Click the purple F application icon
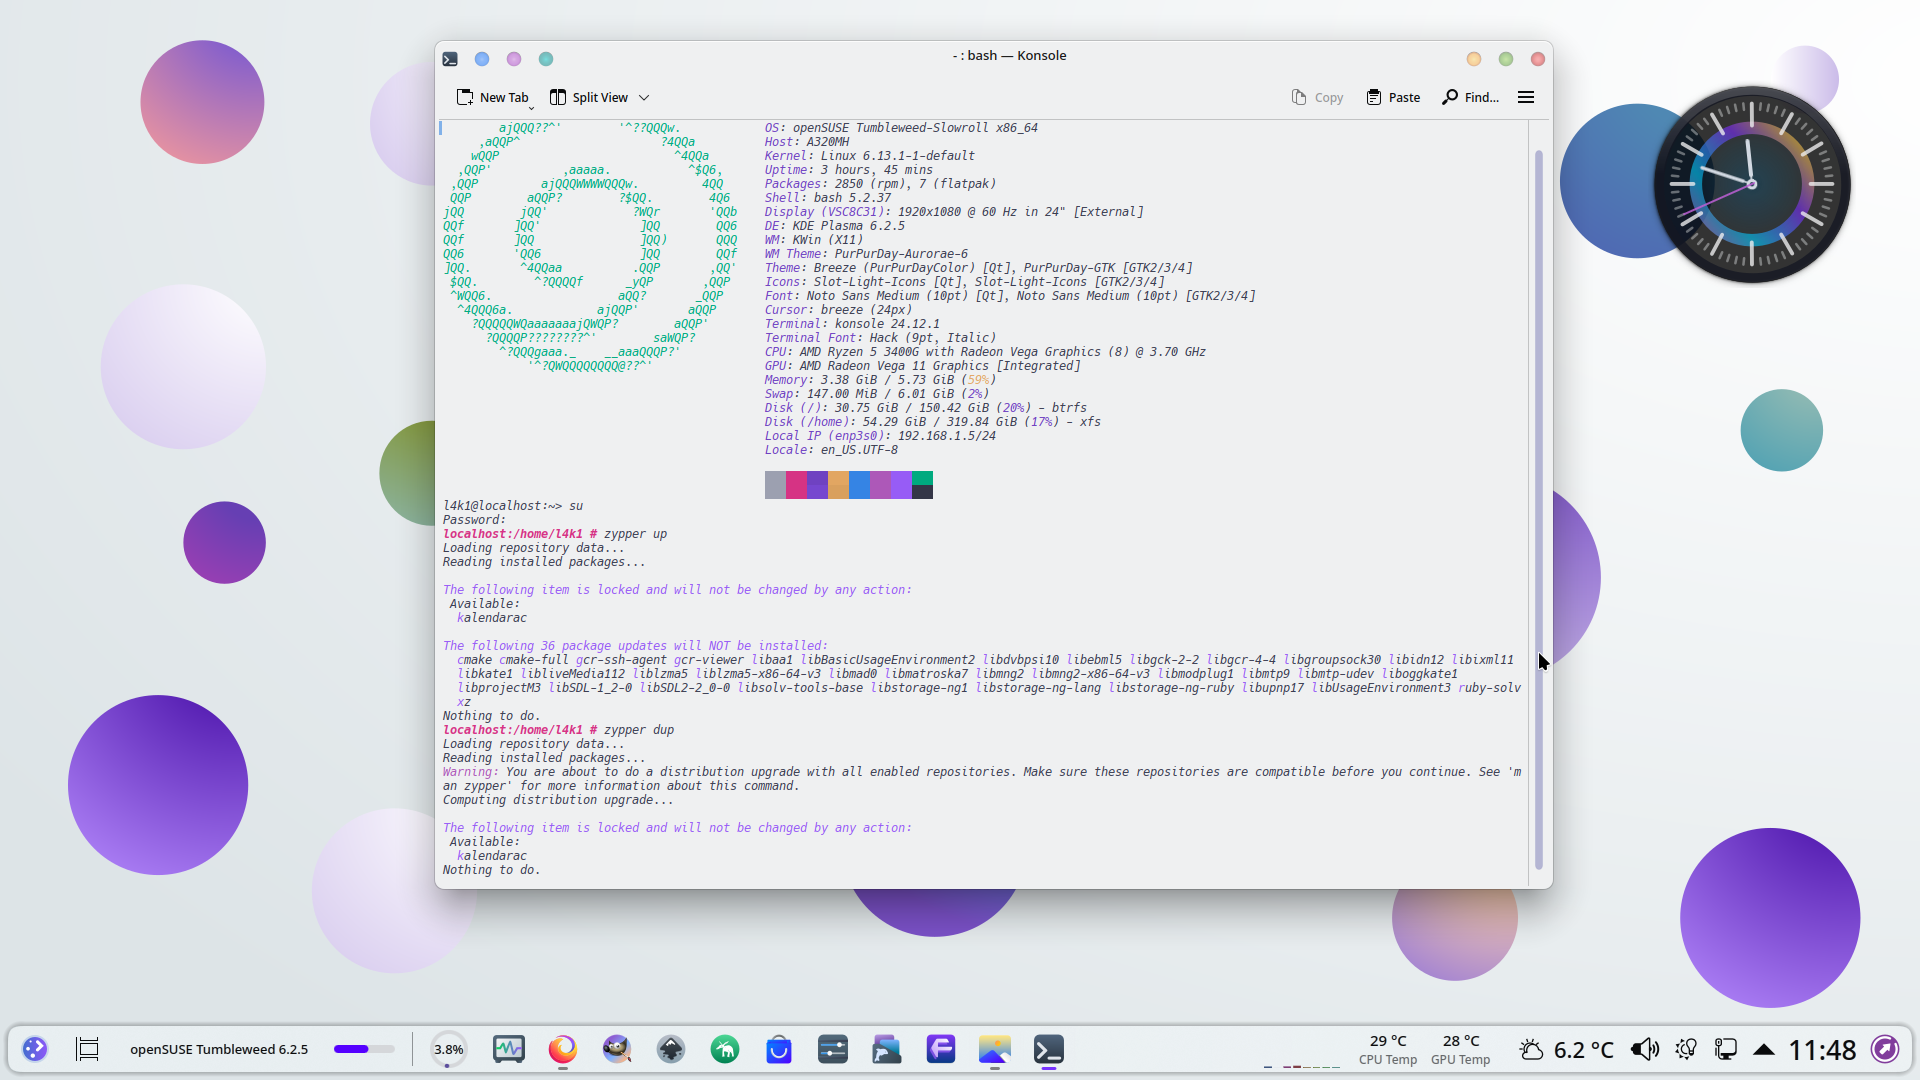 [x=941, y=1048]
